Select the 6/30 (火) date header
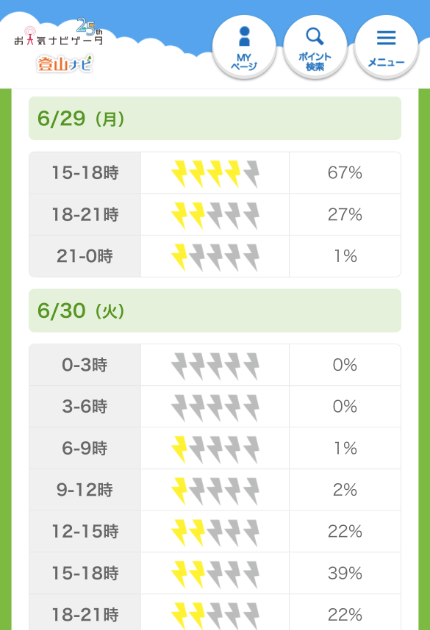 point(215,311)
